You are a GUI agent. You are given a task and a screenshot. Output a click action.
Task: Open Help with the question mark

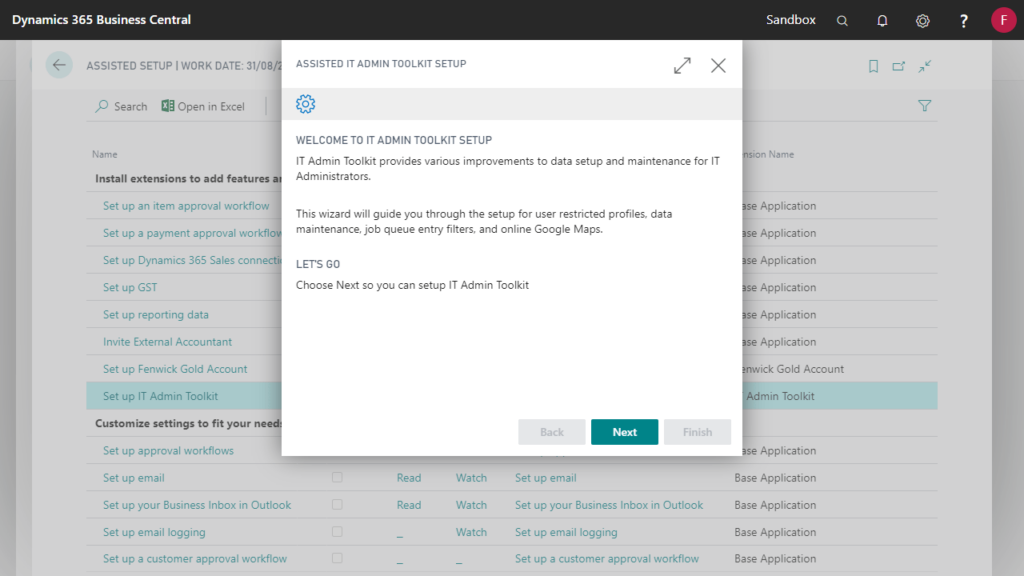[961, 20]
